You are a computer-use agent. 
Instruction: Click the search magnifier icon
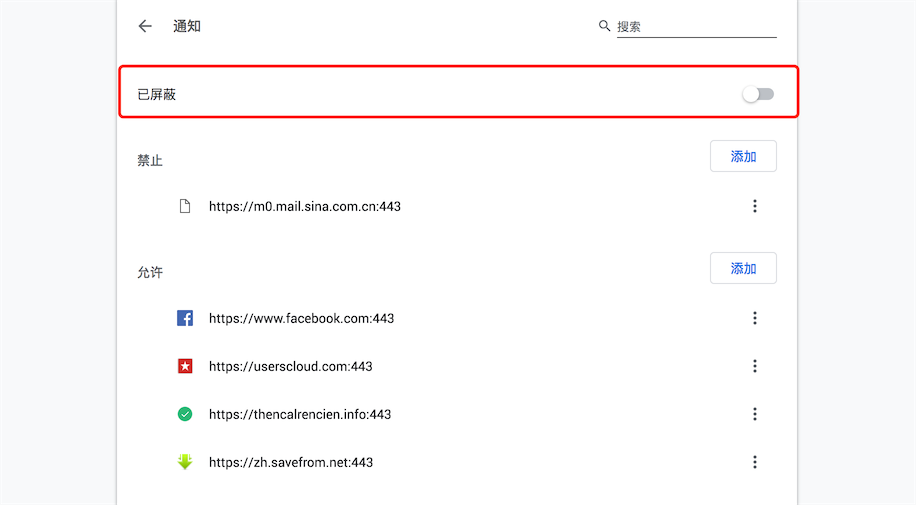click(x=604, y=26)
